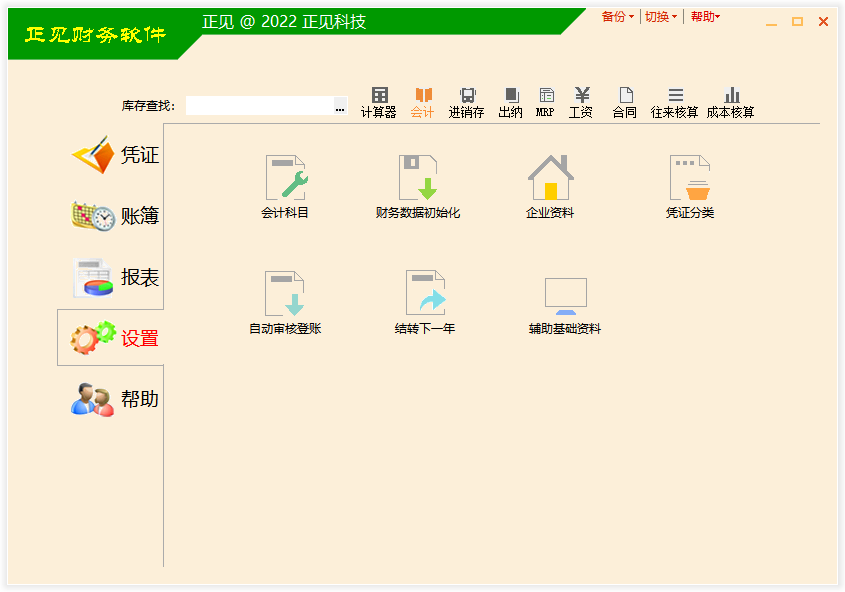845x592 pixels.
Task: Open the 计算器 calculator tool
Action: pos(379,102)
